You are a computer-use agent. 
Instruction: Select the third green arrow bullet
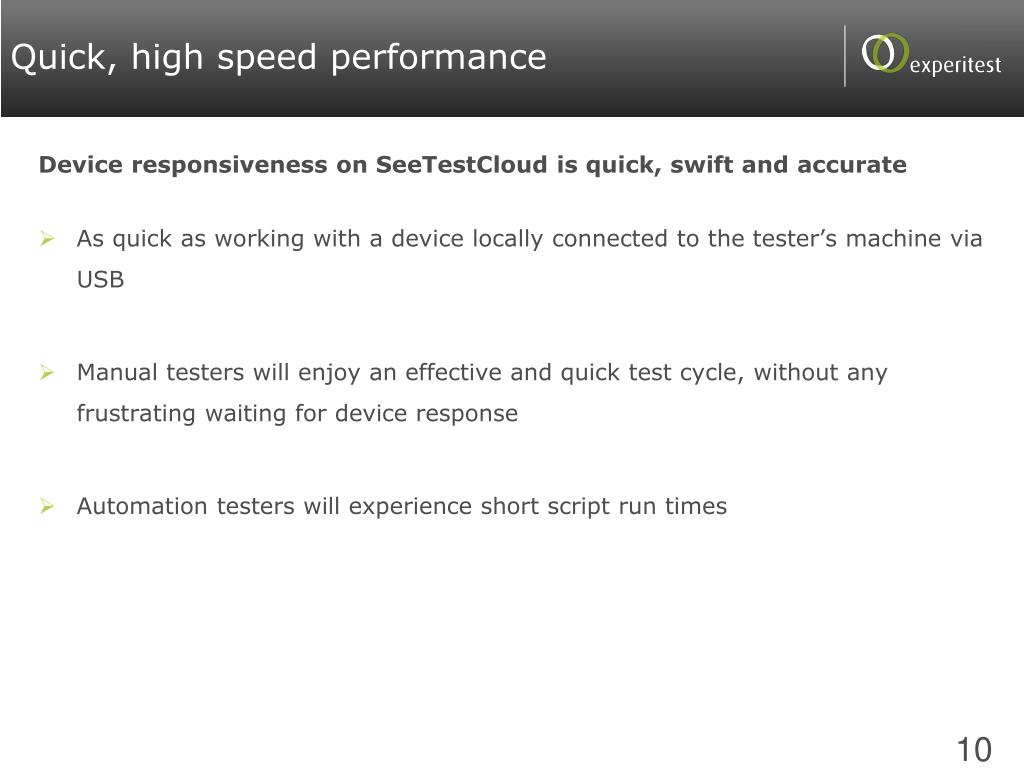pos(47,506)
